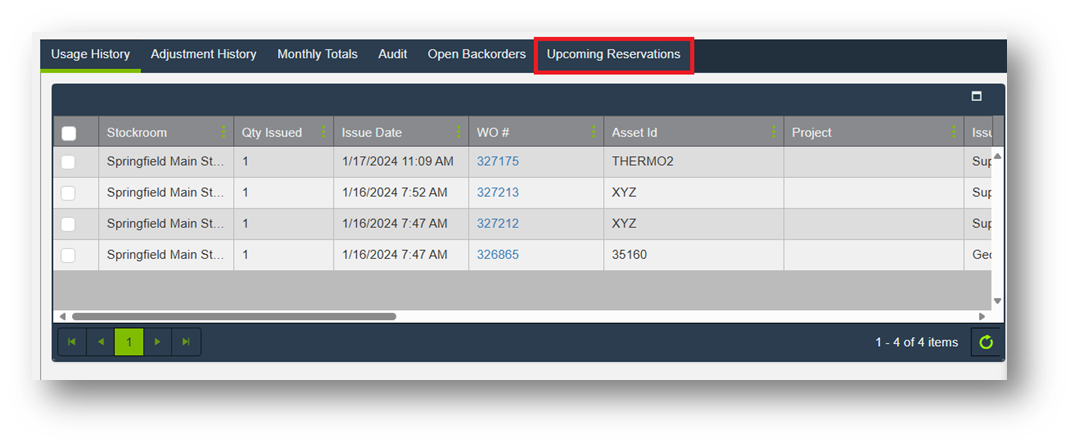The image size is (1072, 445).
Task: Open the Adjustment History tab
Action: pos(203,55)
